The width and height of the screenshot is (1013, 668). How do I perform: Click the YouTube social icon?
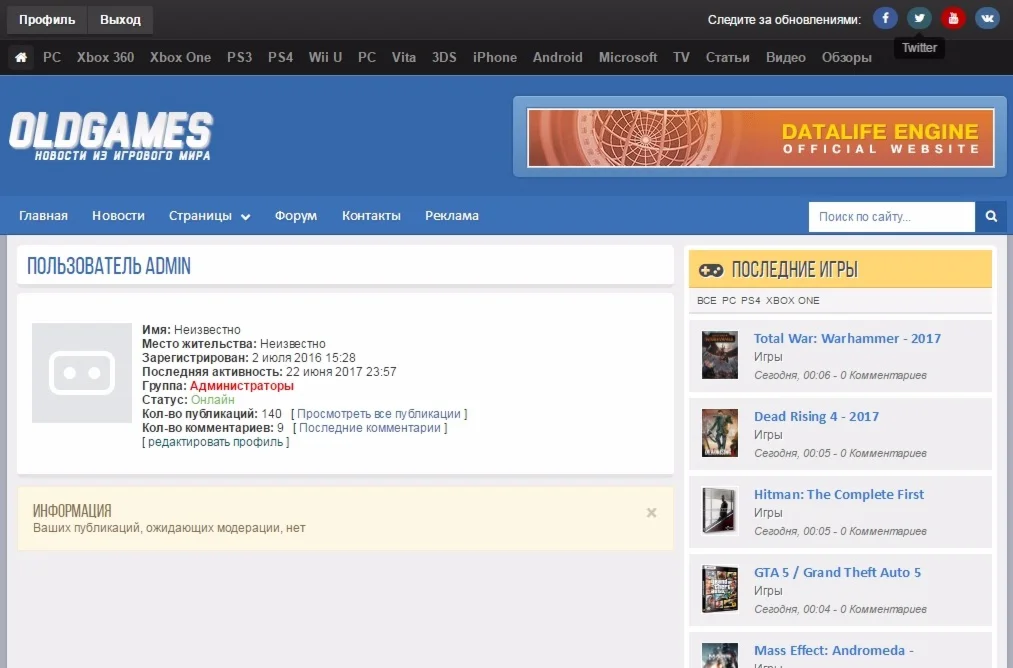point(953,18)
